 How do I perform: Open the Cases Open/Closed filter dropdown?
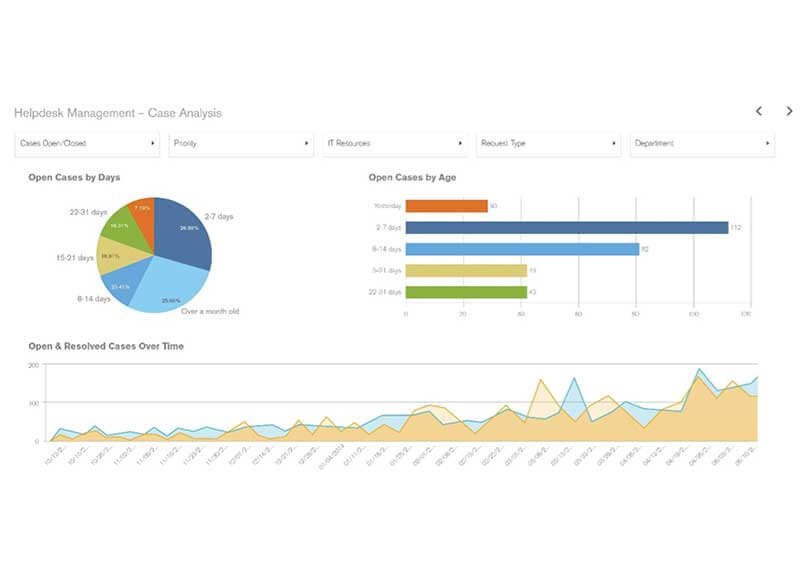(87, 143)
